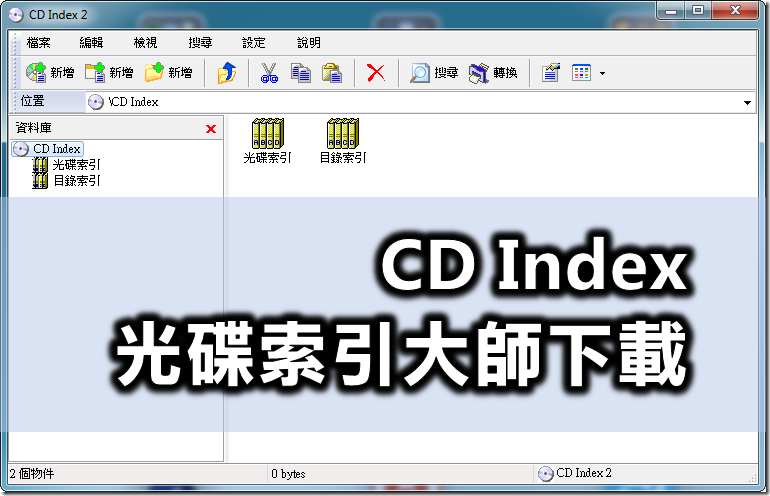770x496 pixels.
Task: Select 目錄索引 in the database tree
Action: 66,181
